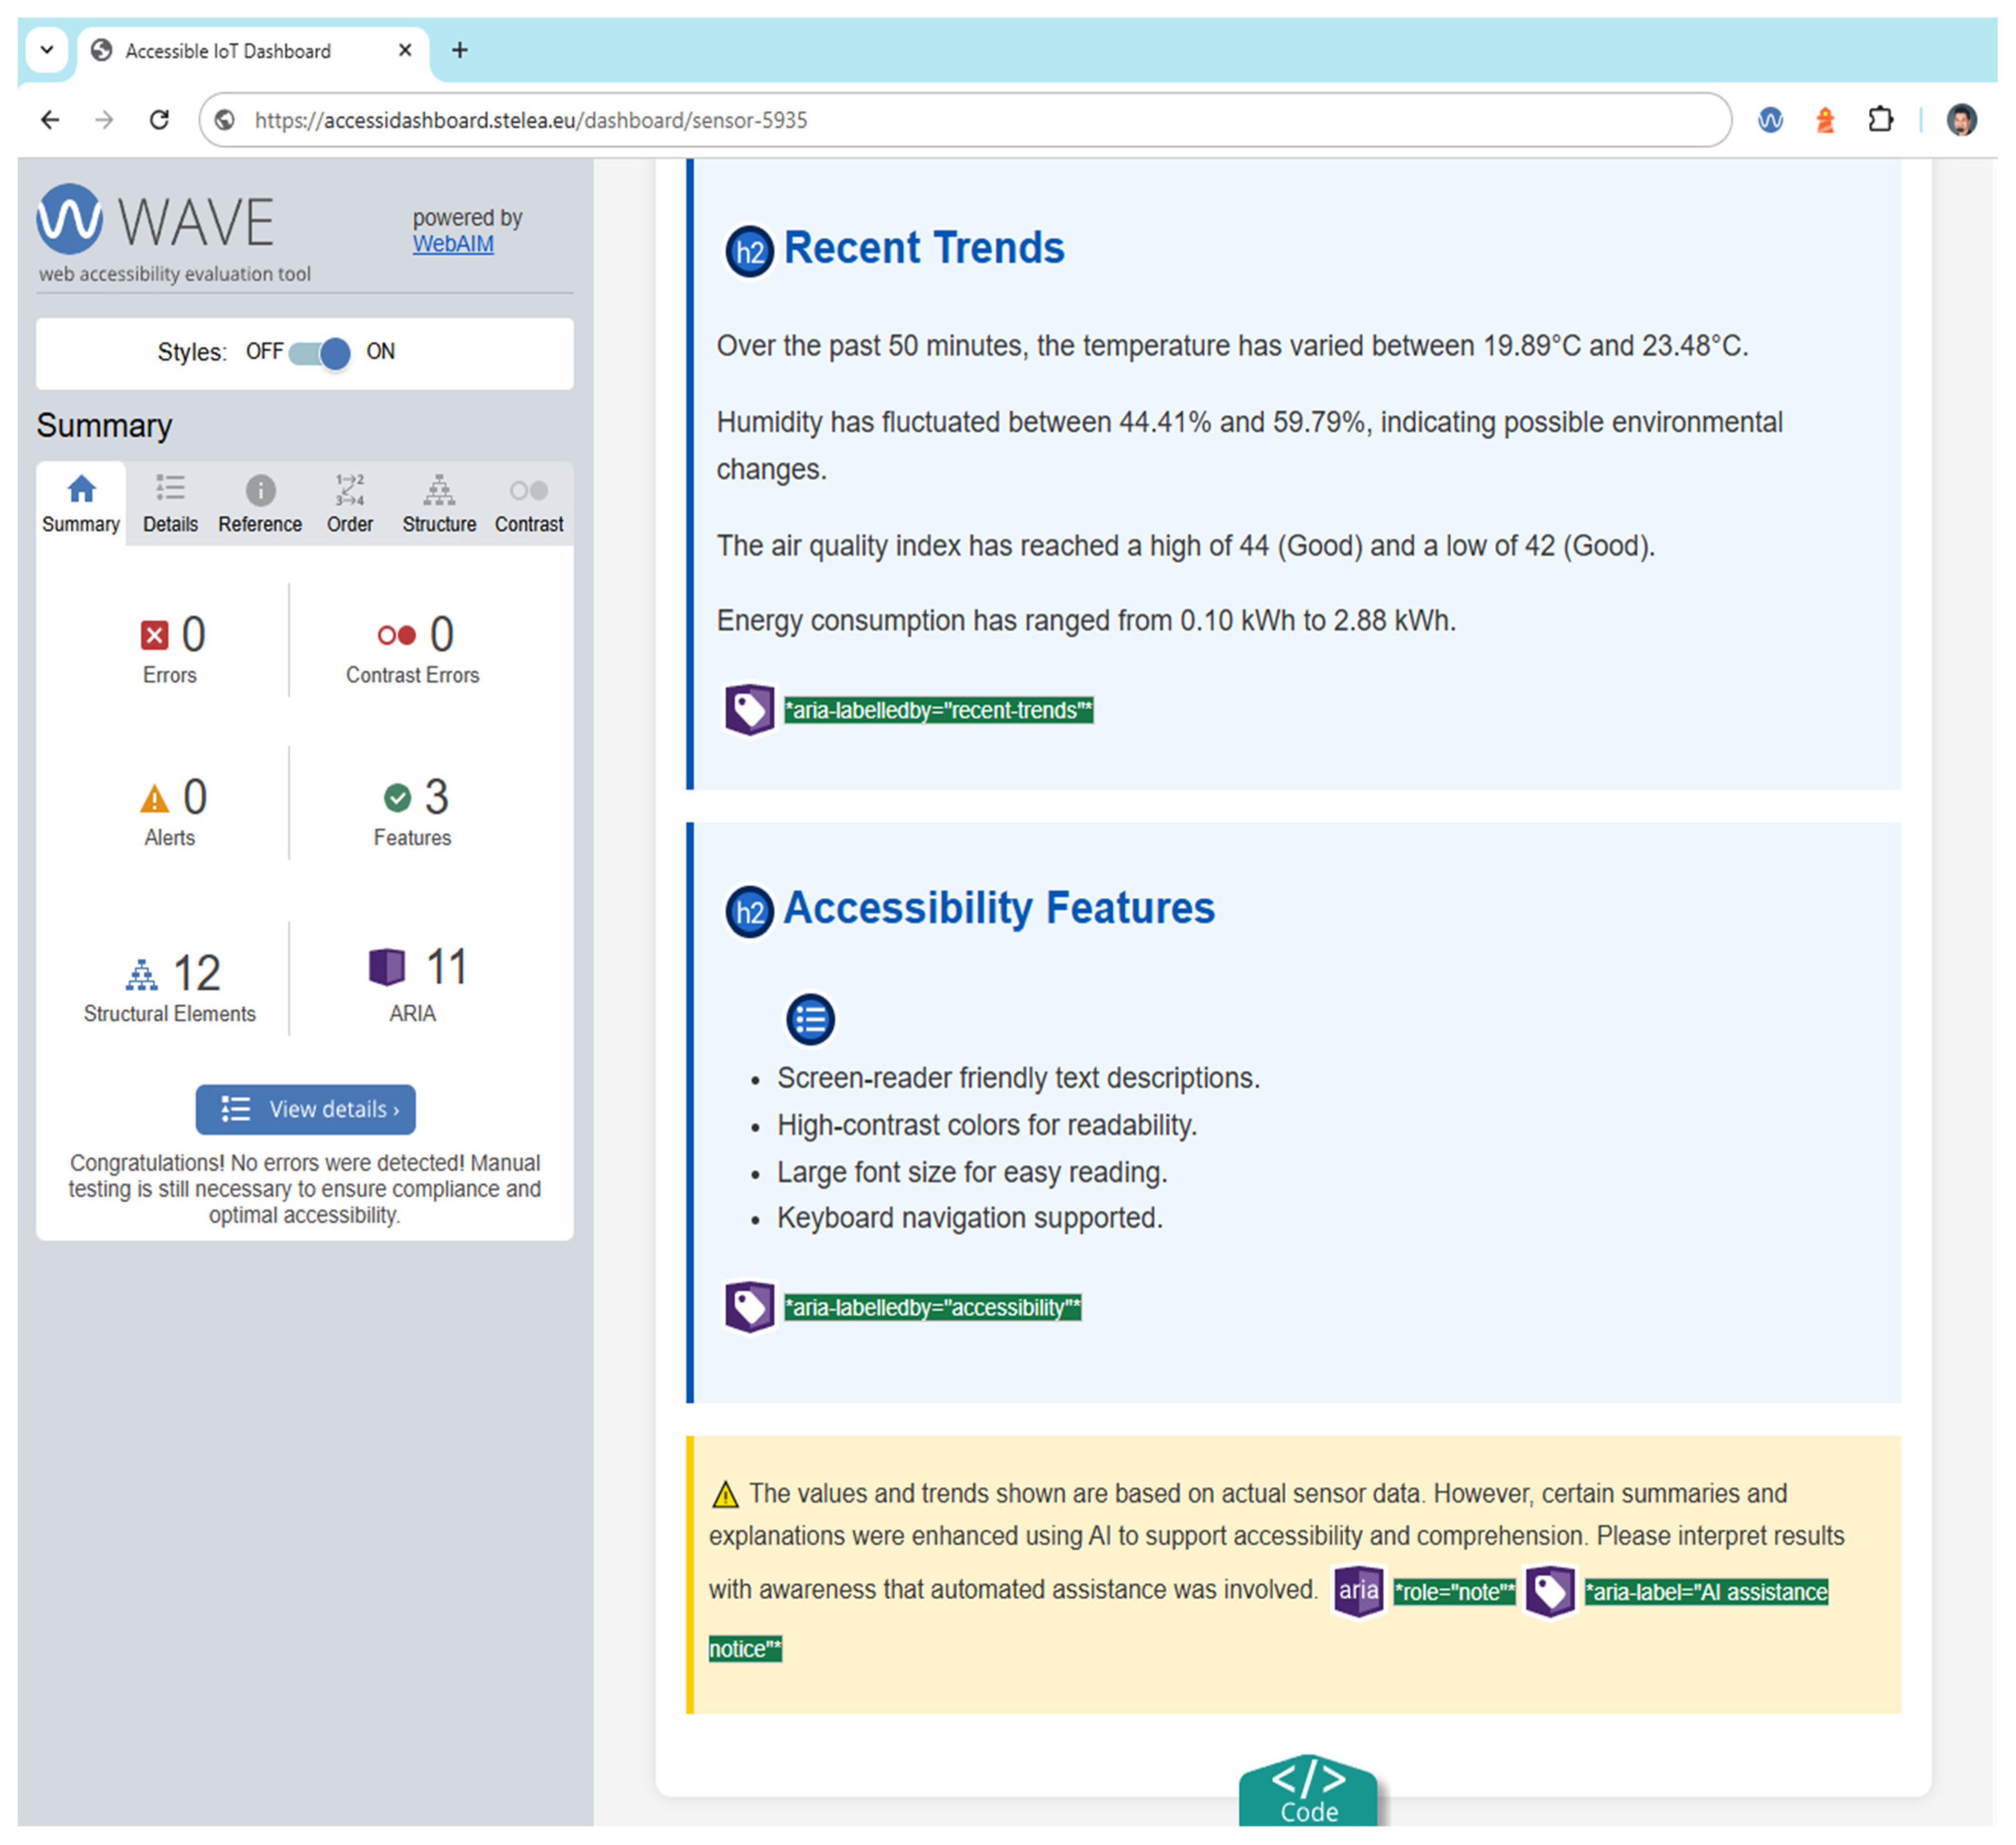Click the air quality index sentence
The image size is (2016, 1845).
[1186, 547]
